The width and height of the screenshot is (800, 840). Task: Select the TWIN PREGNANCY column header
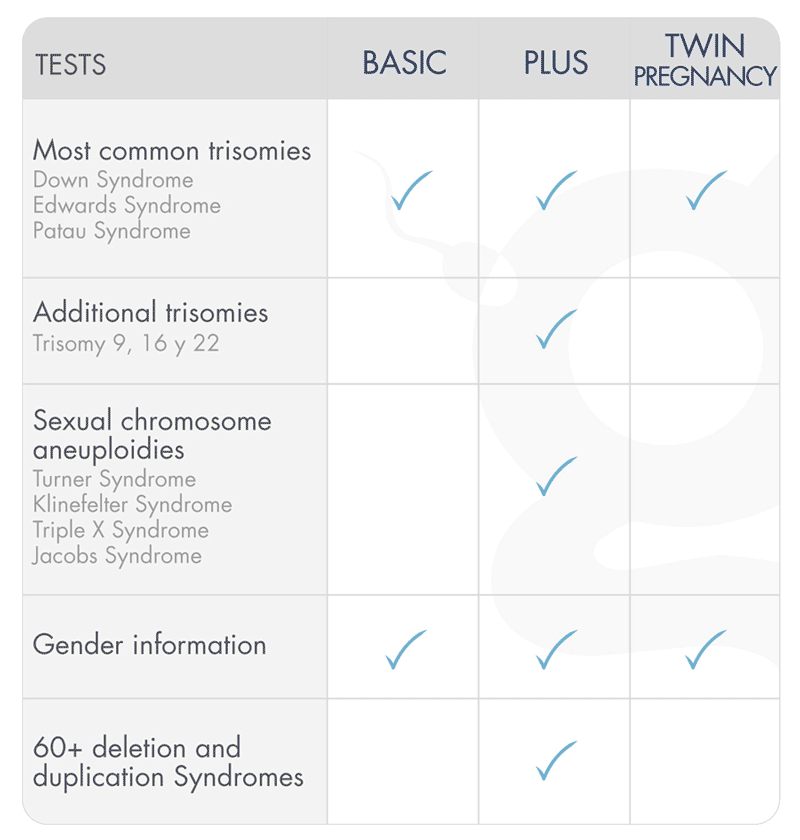705,60
